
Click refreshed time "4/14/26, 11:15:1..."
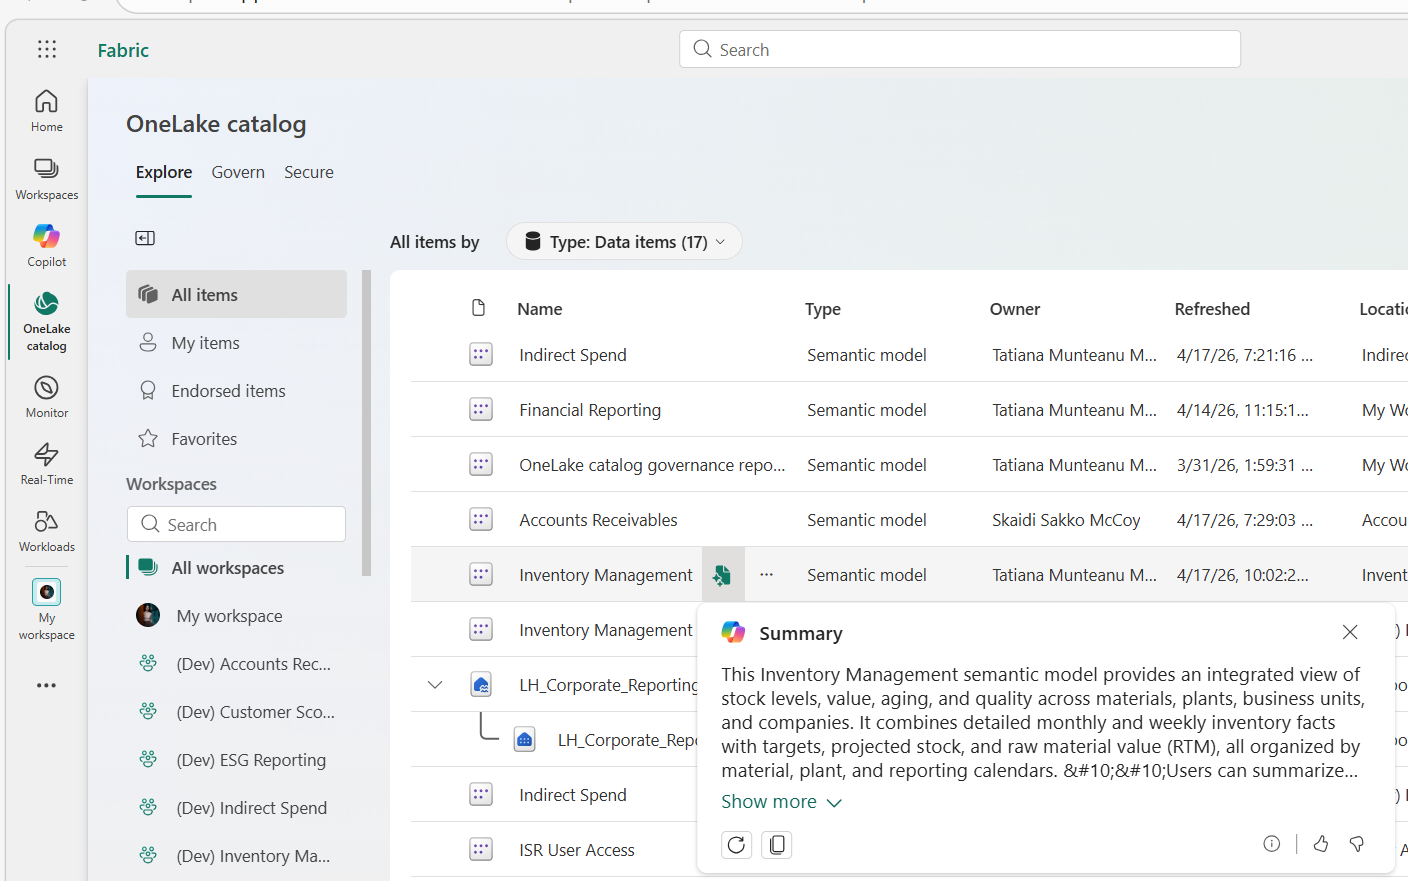tap(1243, 410)
